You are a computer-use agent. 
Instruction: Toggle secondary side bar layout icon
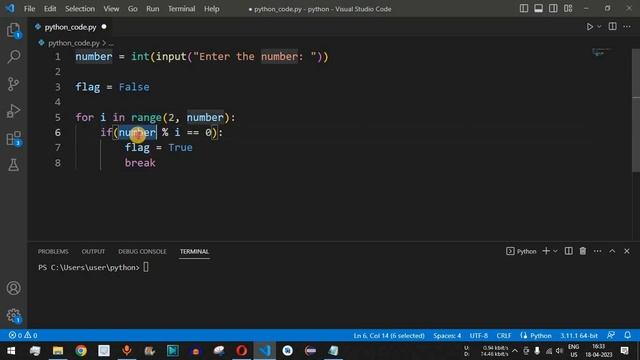(553, 9)
